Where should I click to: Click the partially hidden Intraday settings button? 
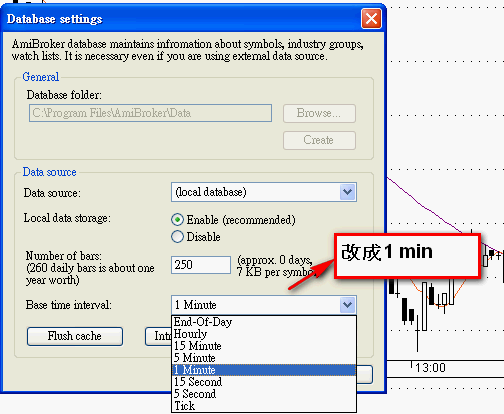point(159,336)
